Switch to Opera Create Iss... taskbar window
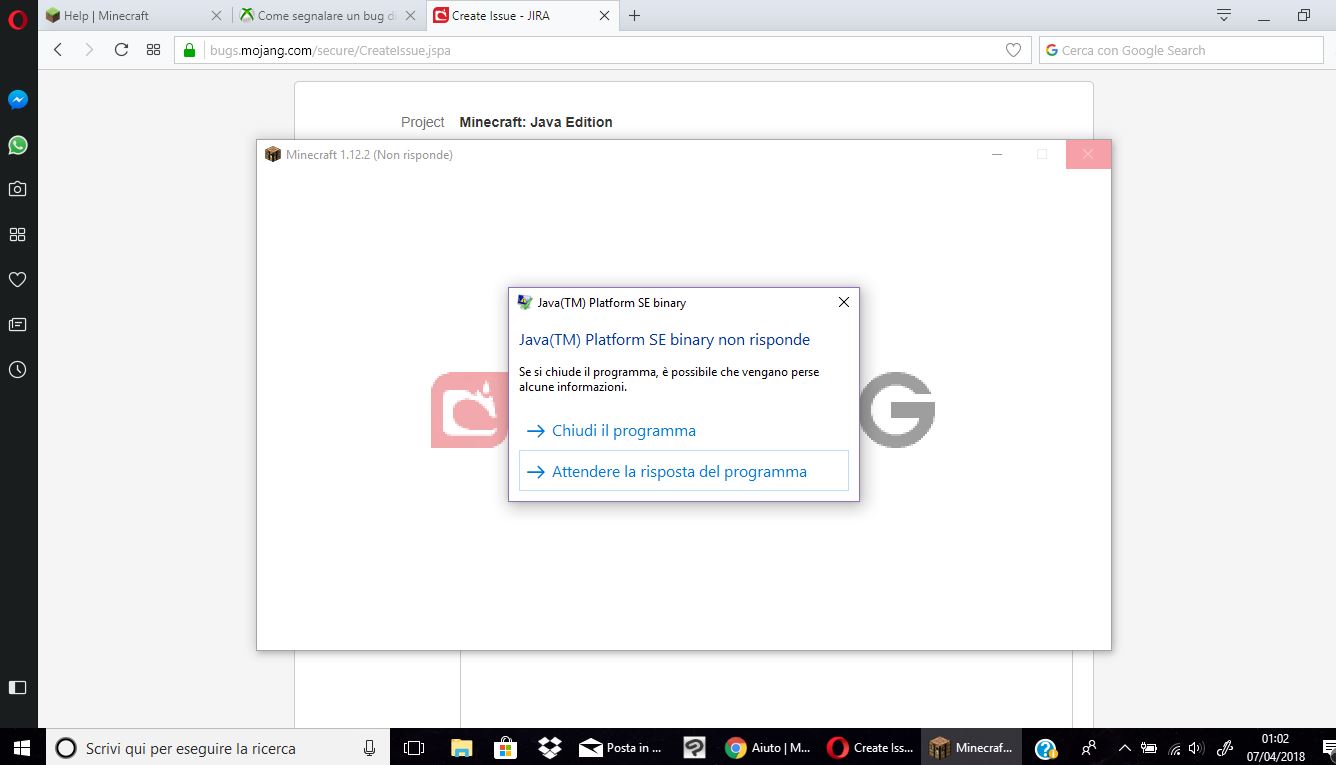The height and width of the screenshot is (765, 1336). click(869, 747)
